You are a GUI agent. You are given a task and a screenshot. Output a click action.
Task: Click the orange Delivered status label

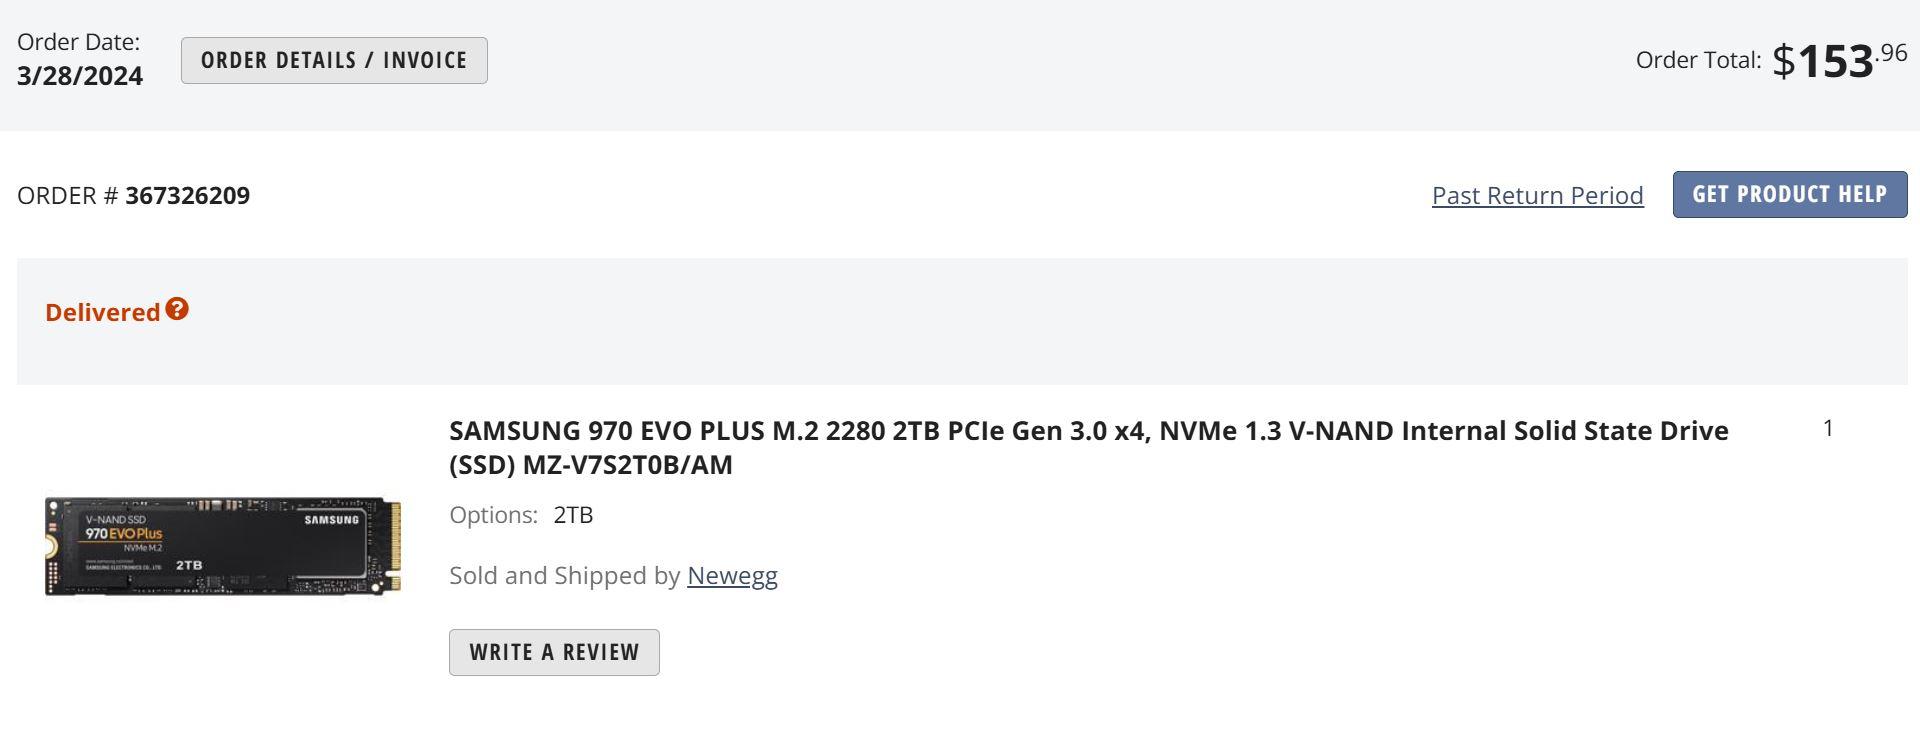pos(103,311)
